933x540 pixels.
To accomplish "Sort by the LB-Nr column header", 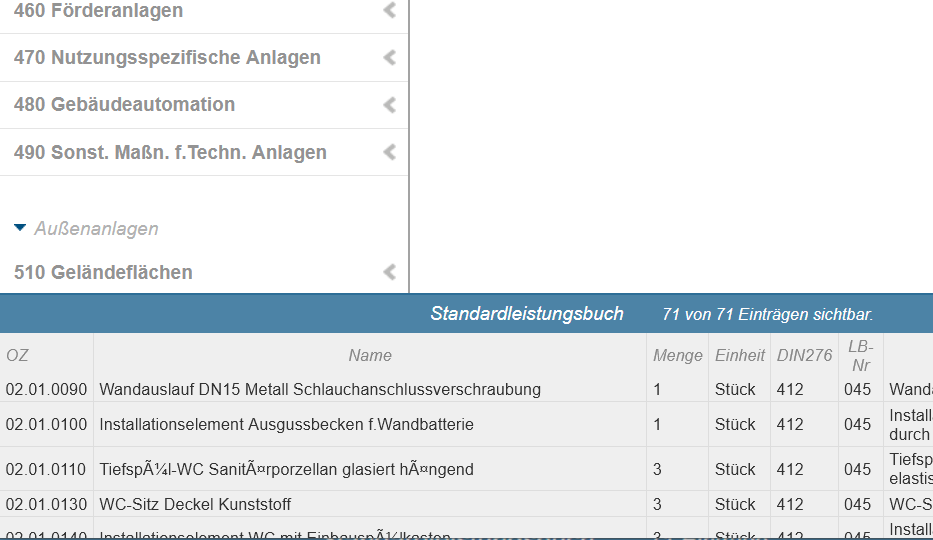I will (x=861, y=356).
